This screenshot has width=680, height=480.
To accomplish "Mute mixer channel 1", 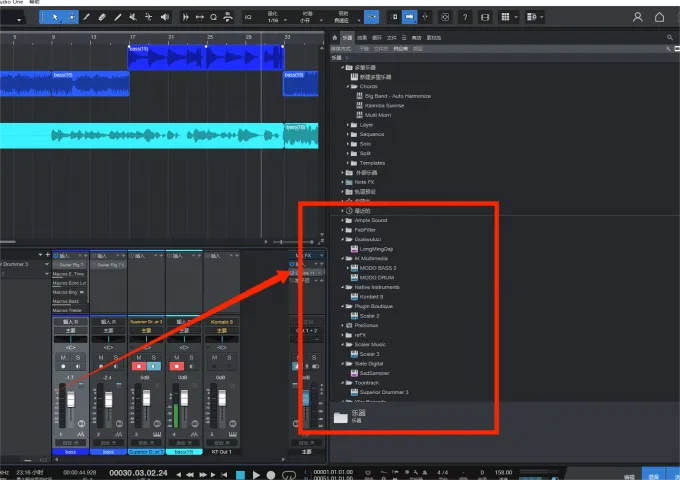I will (63, 358).
